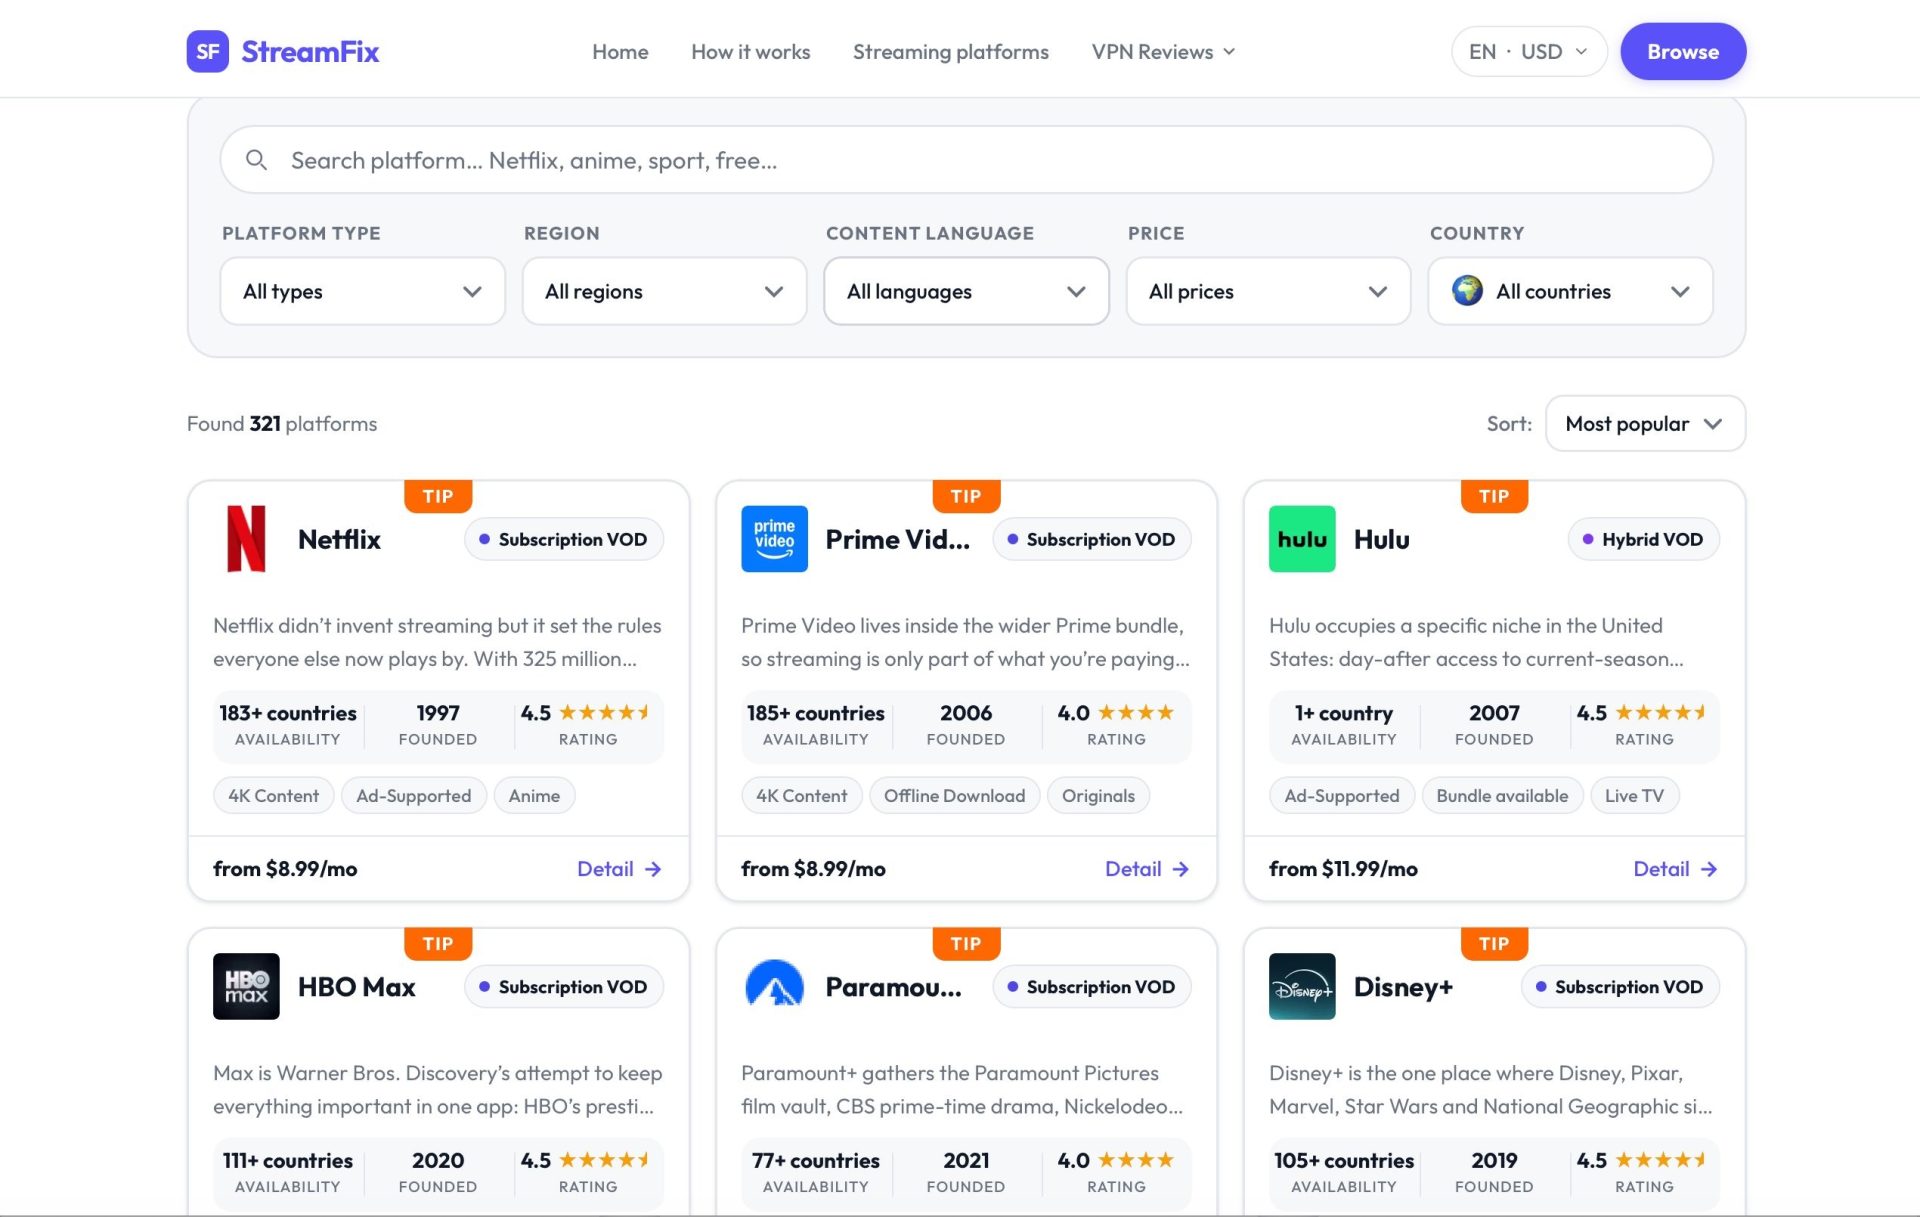Click 'from $11.99/mo' price on Hulu

1343,869
